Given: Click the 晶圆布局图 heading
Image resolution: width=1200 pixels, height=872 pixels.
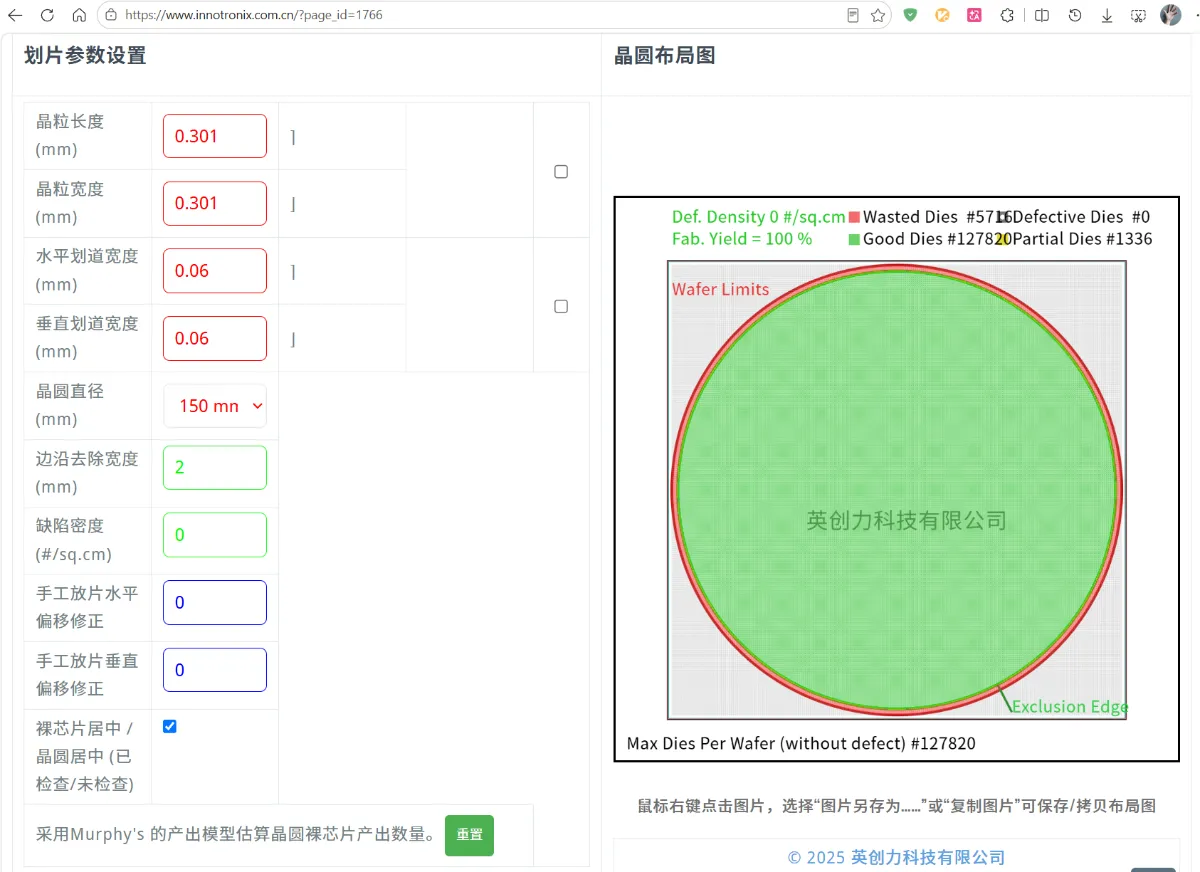Looking at the screenshot, I should pos(664,56).
